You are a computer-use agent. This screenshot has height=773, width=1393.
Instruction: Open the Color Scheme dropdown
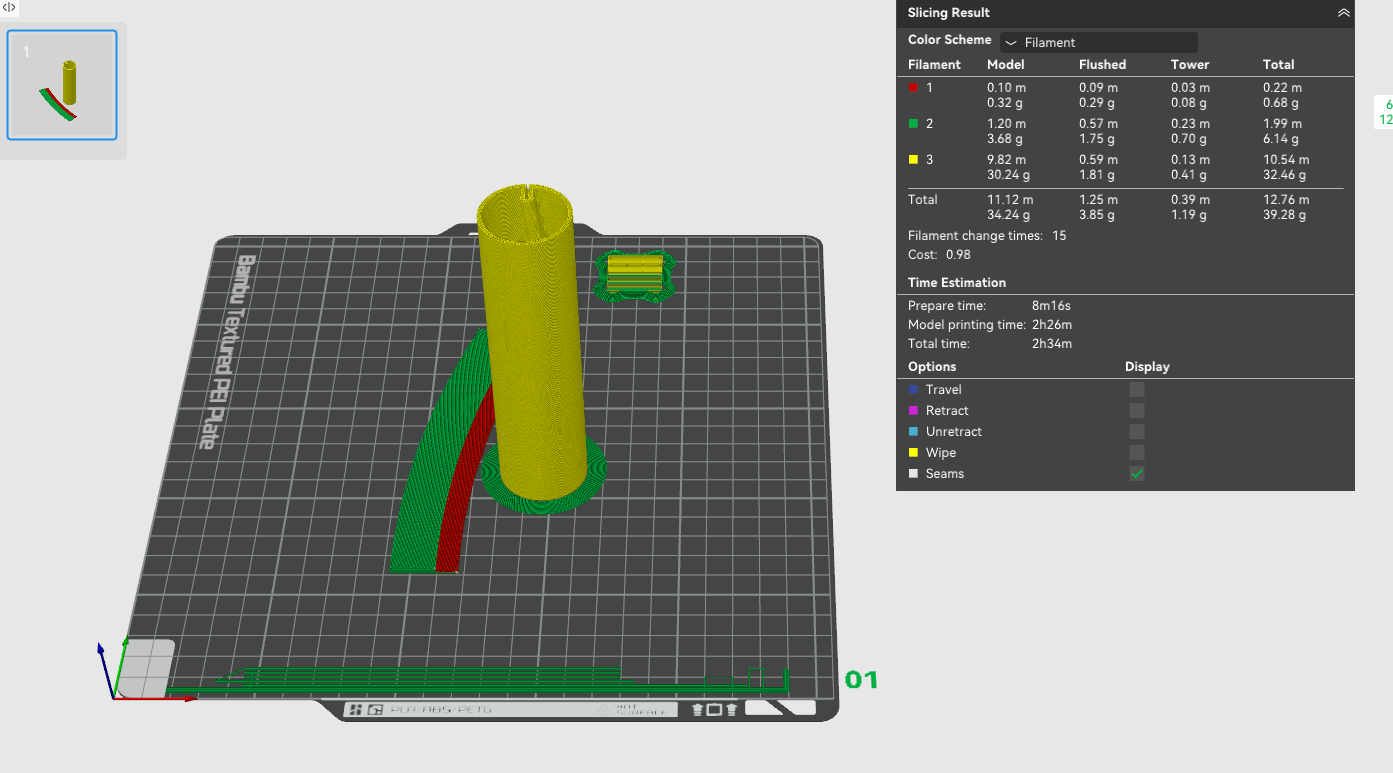click(x=1098, y=43)
